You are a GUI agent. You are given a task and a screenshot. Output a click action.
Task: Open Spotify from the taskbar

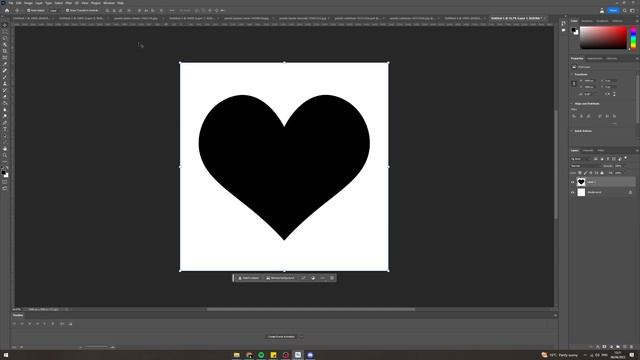[261, 355]
